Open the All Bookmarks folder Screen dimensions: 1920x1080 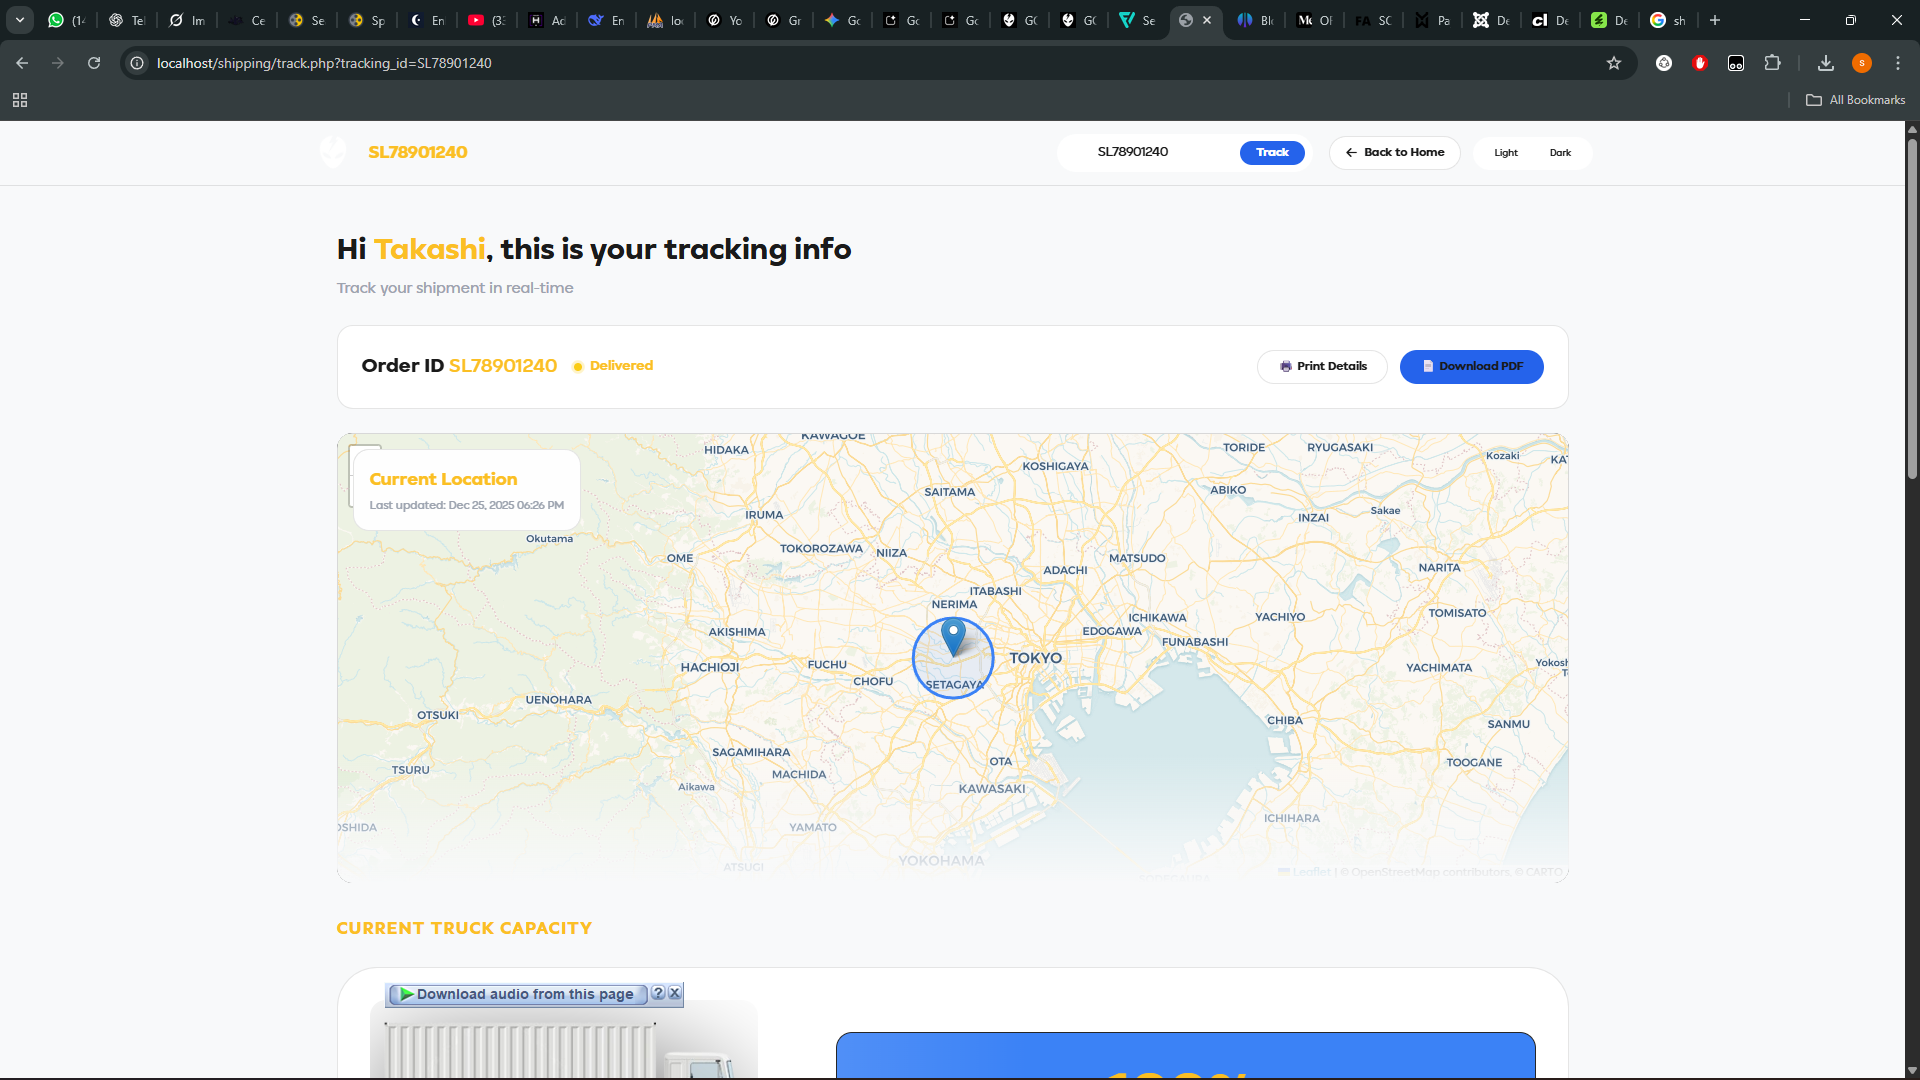tap(1855, 100)
